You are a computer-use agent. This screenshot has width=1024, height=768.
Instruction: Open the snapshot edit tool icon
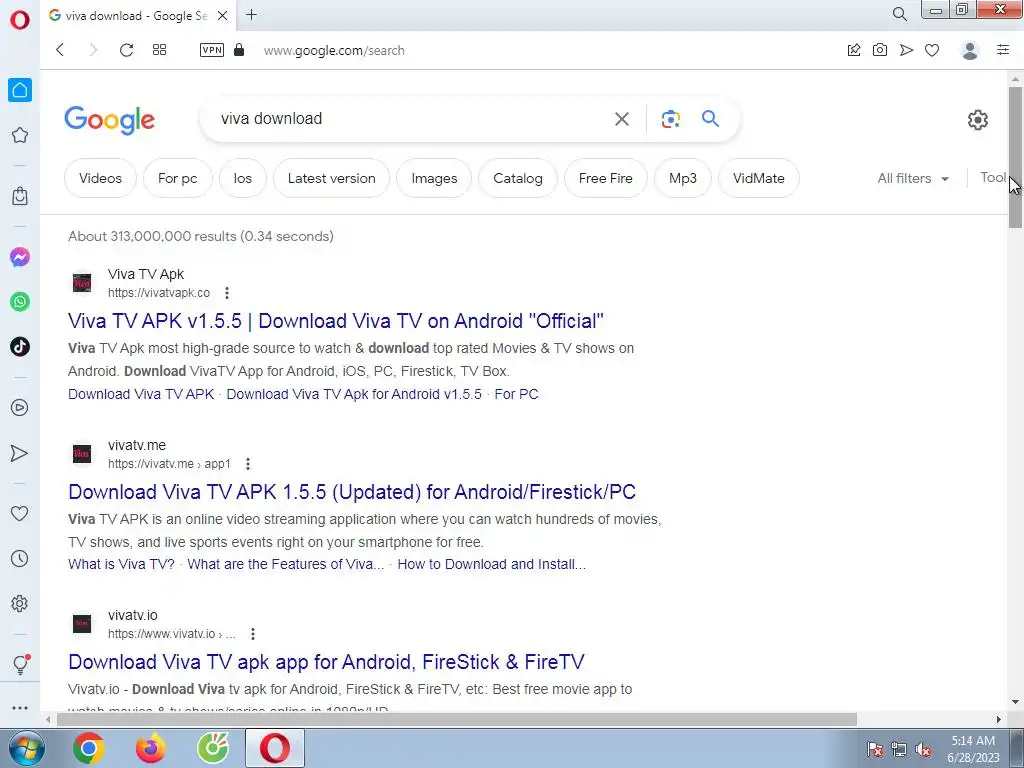click(x=854, y=50)
